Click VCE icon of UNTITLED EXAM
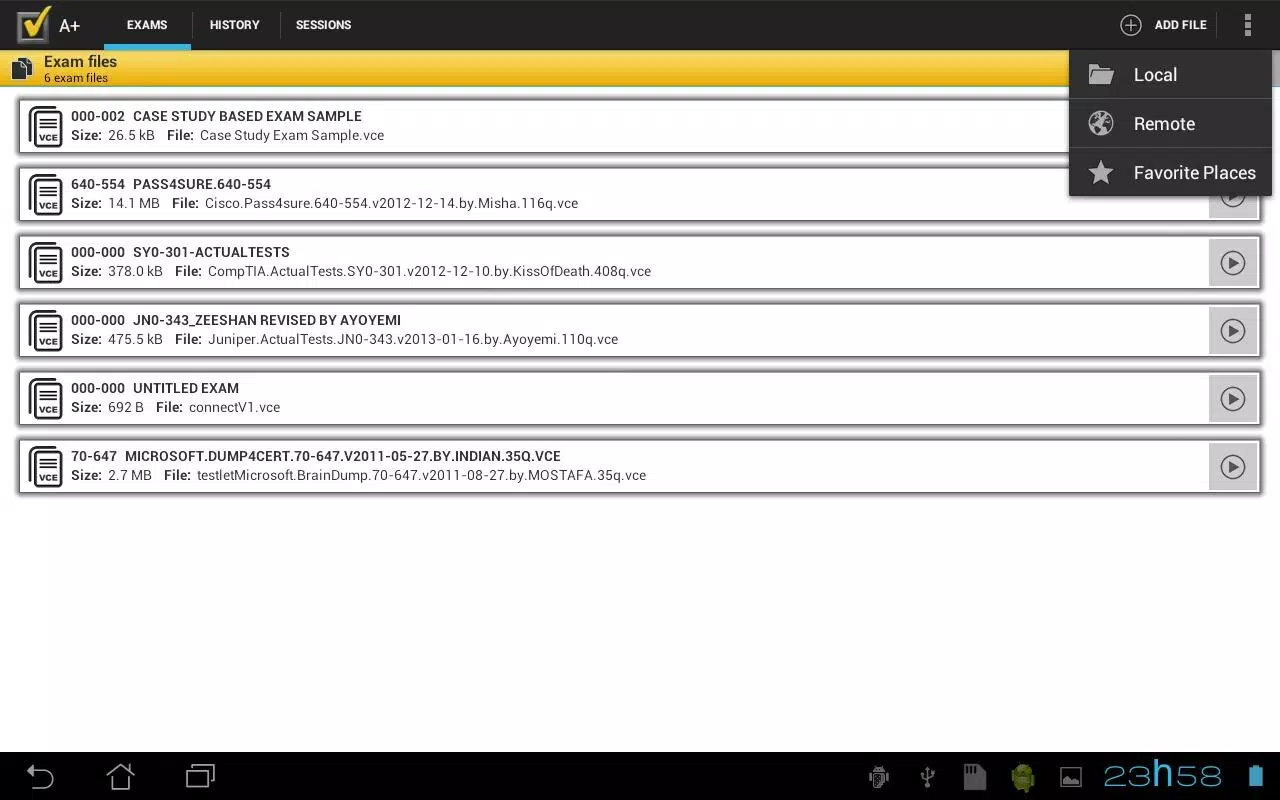 tap(46, 398)
